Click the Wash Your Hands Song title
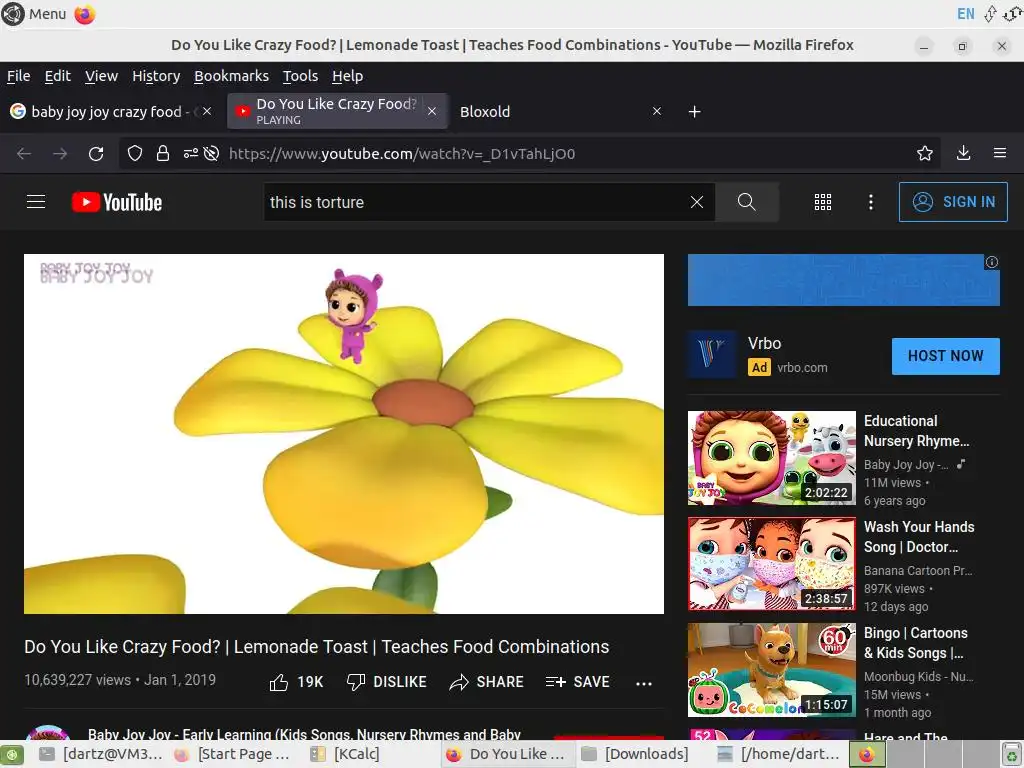The image size is (1024, 768). coord(919,537)
